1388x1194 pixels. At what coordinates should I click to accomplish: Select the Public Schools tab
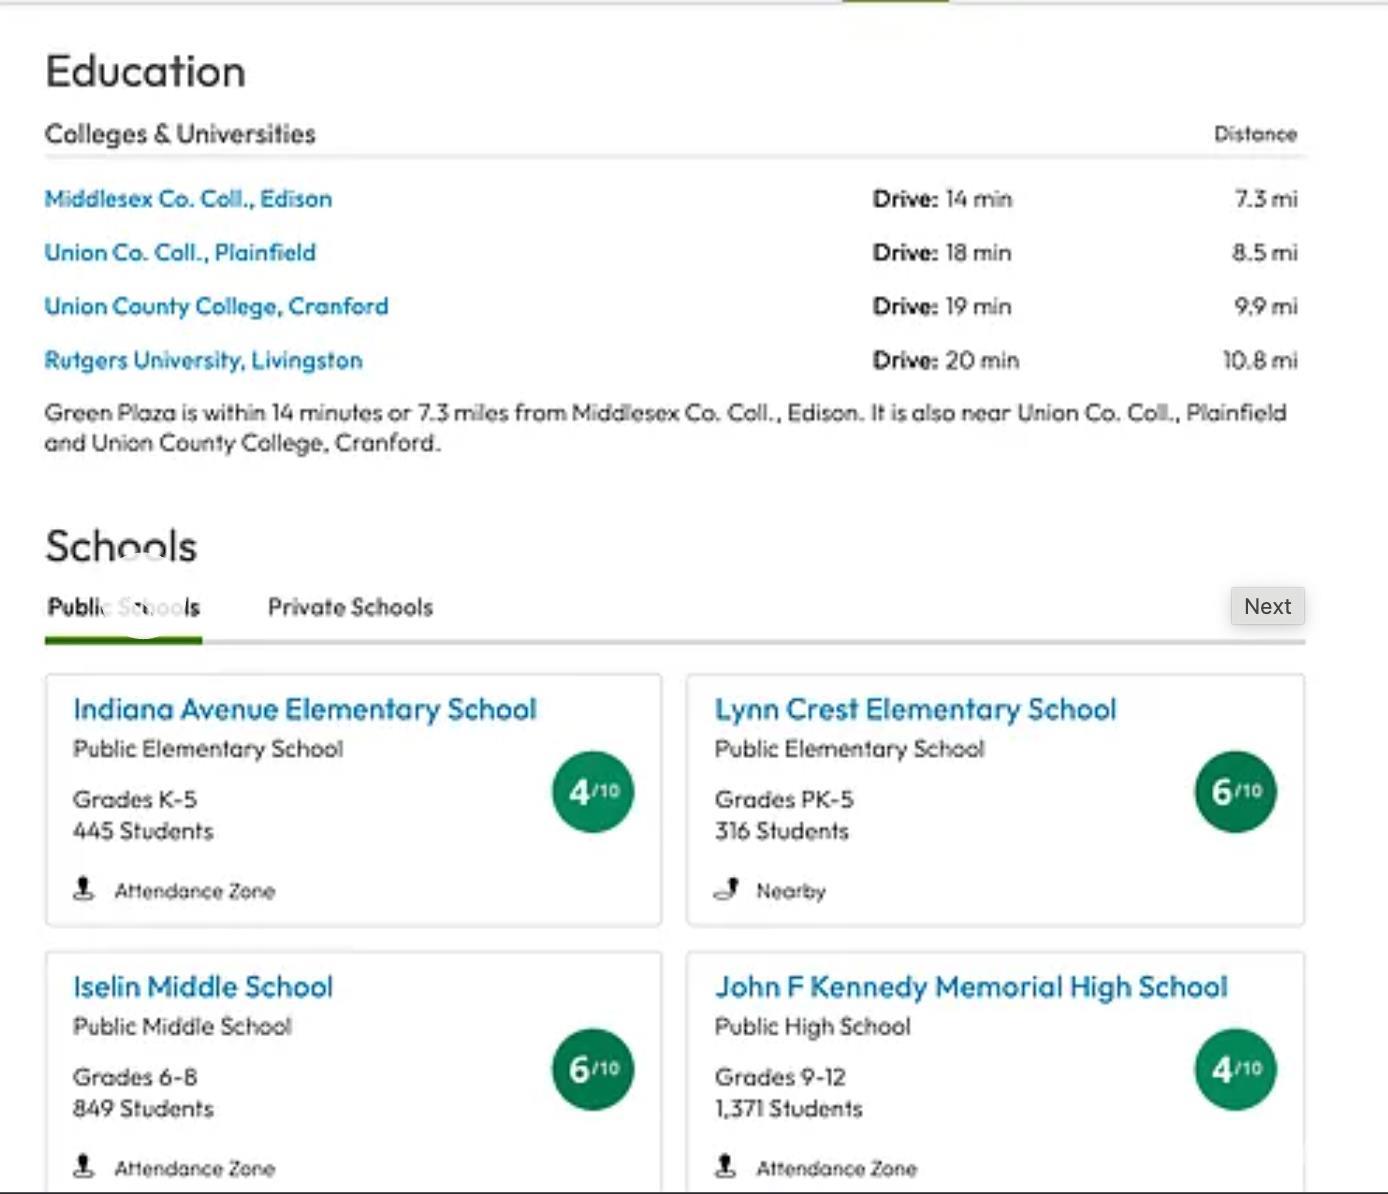[x=124, y=607]
